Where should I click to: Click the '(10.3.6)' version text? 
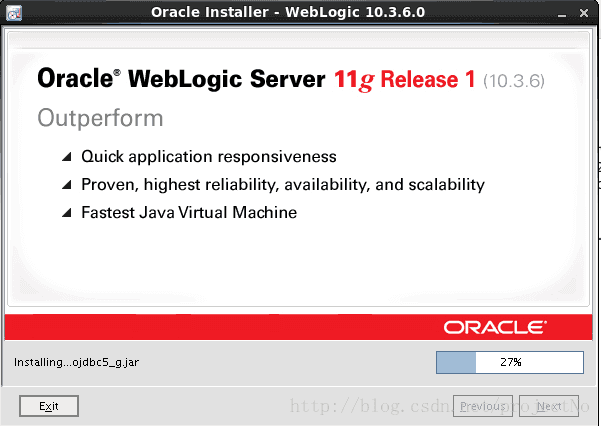click(x=514, y=81)
